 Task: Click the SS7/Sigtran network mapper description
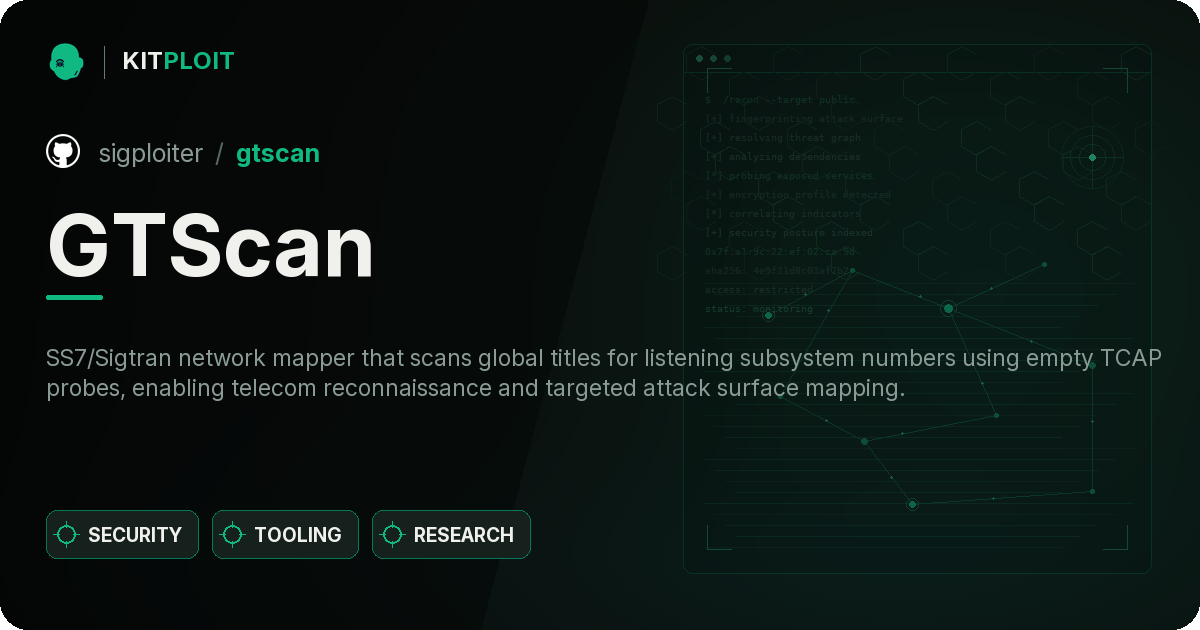pos(604,373)
